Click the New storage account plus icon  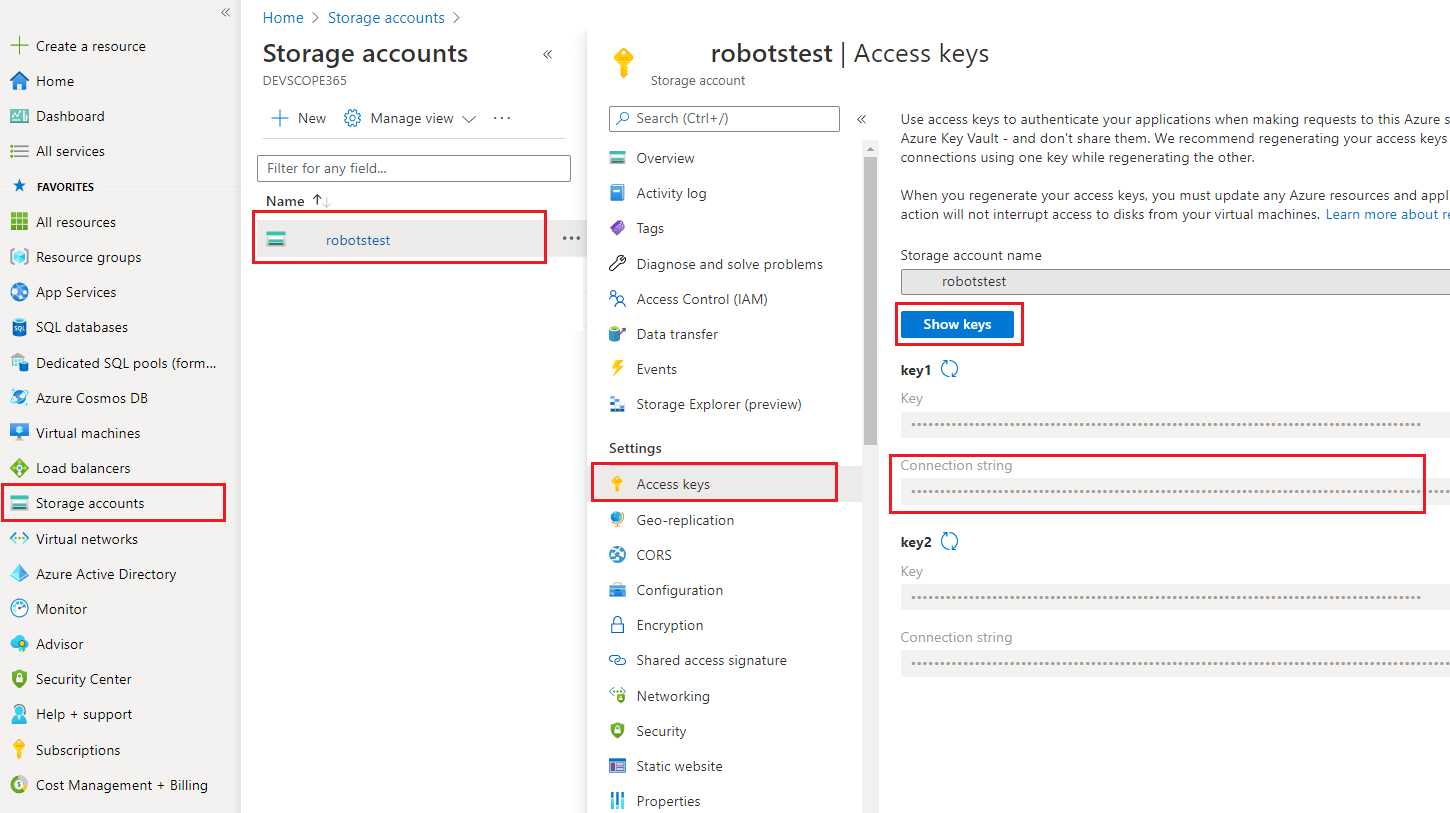coord(278,118)
